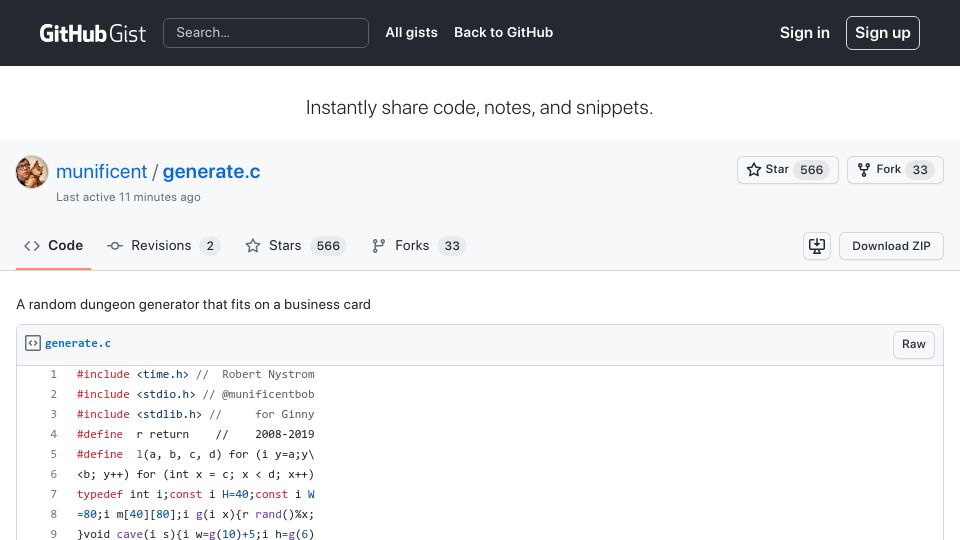Click the code brackets icon on Code tab
960x540 pixels.
pos(32,246)
